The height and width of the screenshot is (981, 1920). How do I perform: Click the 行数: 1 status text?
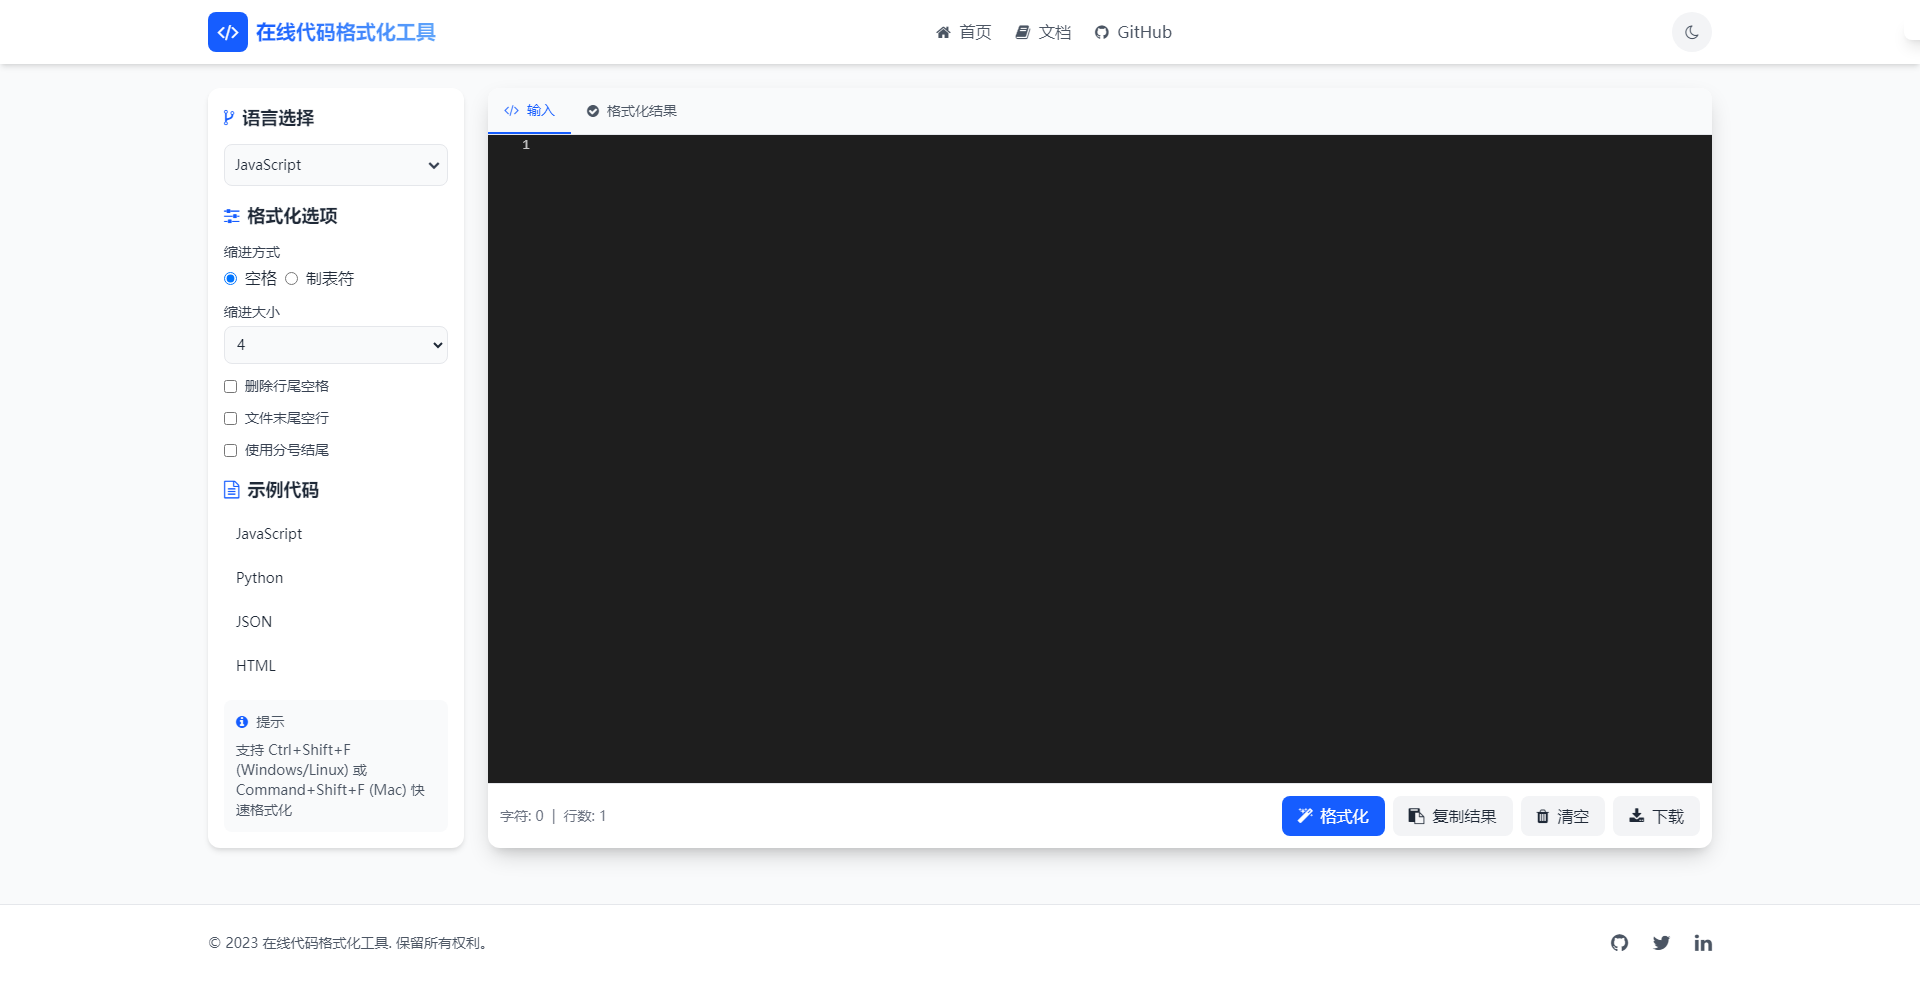585,816
